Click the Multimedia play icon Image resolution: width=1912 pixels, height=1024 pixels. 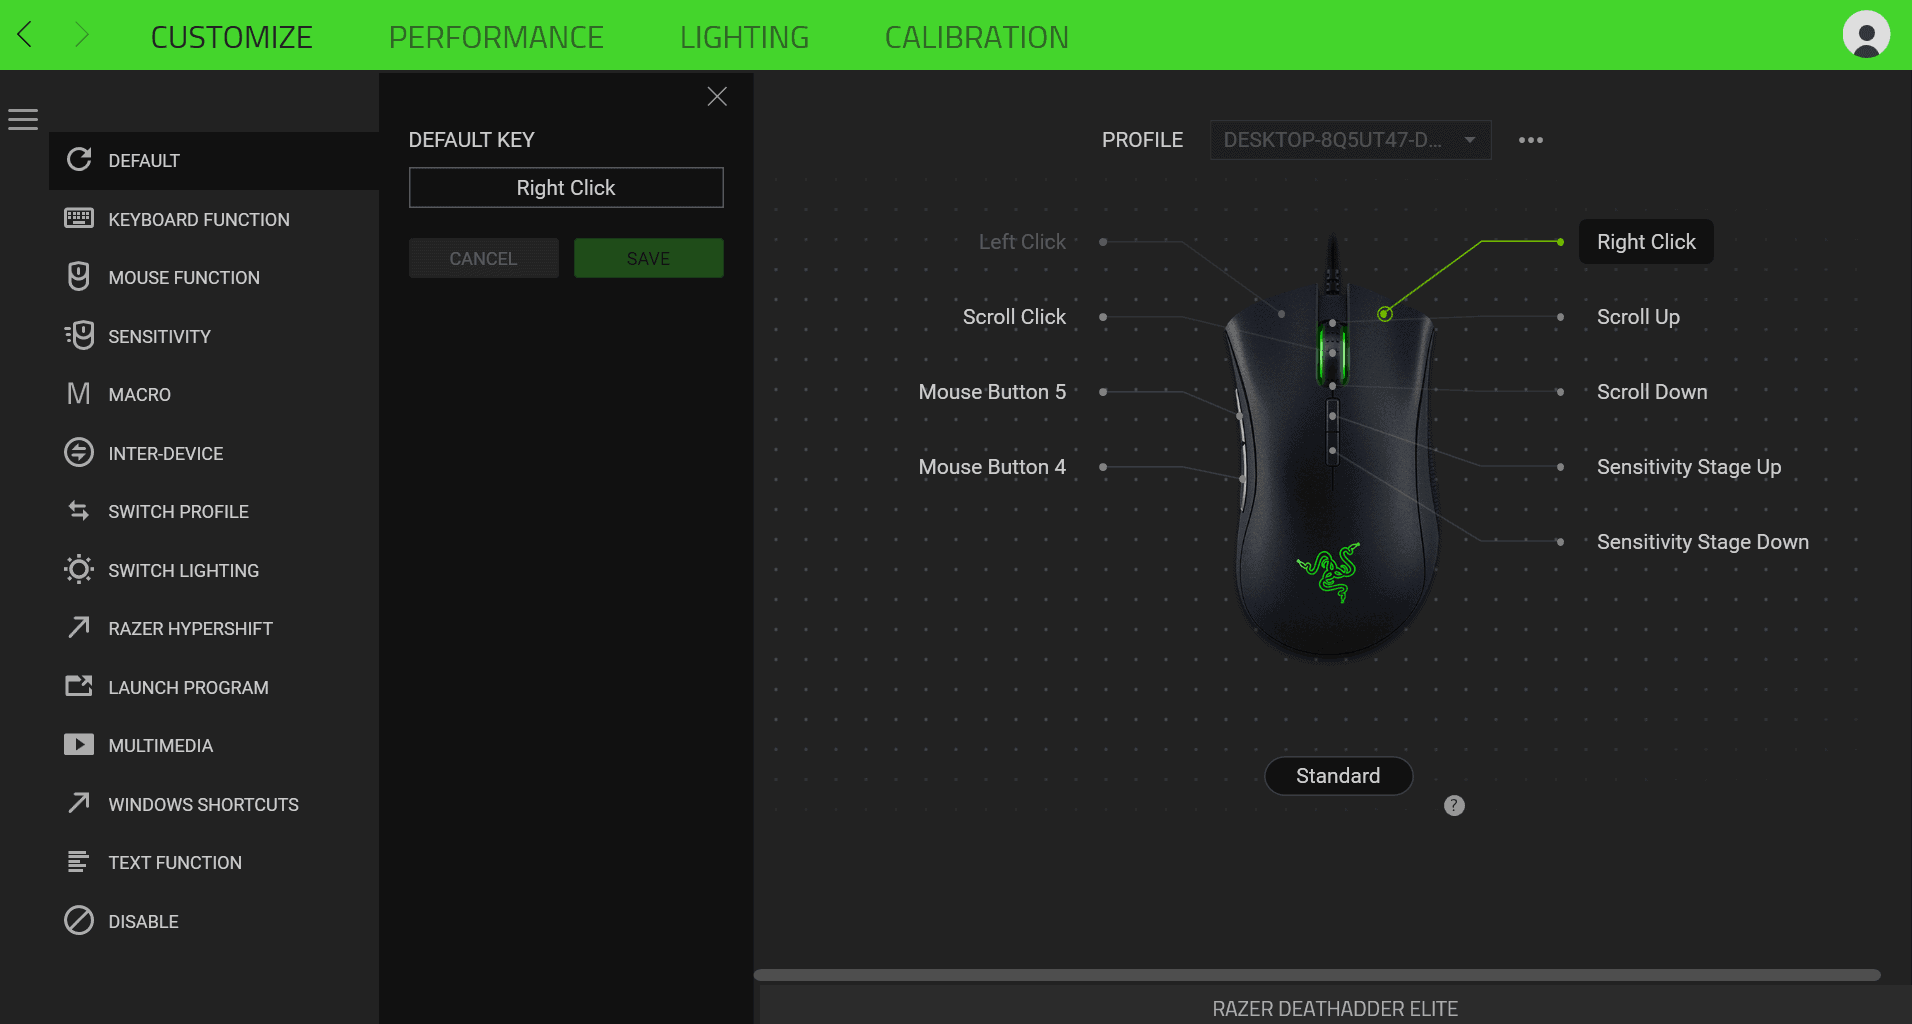point(79,745)
